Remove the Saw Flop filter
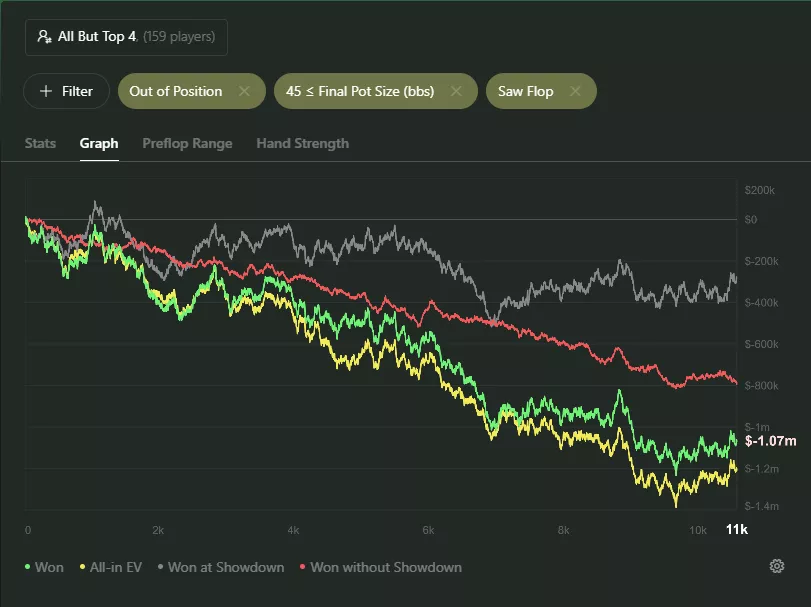The width and height of the screenshot is (811, 607). (x=575, y=91)
